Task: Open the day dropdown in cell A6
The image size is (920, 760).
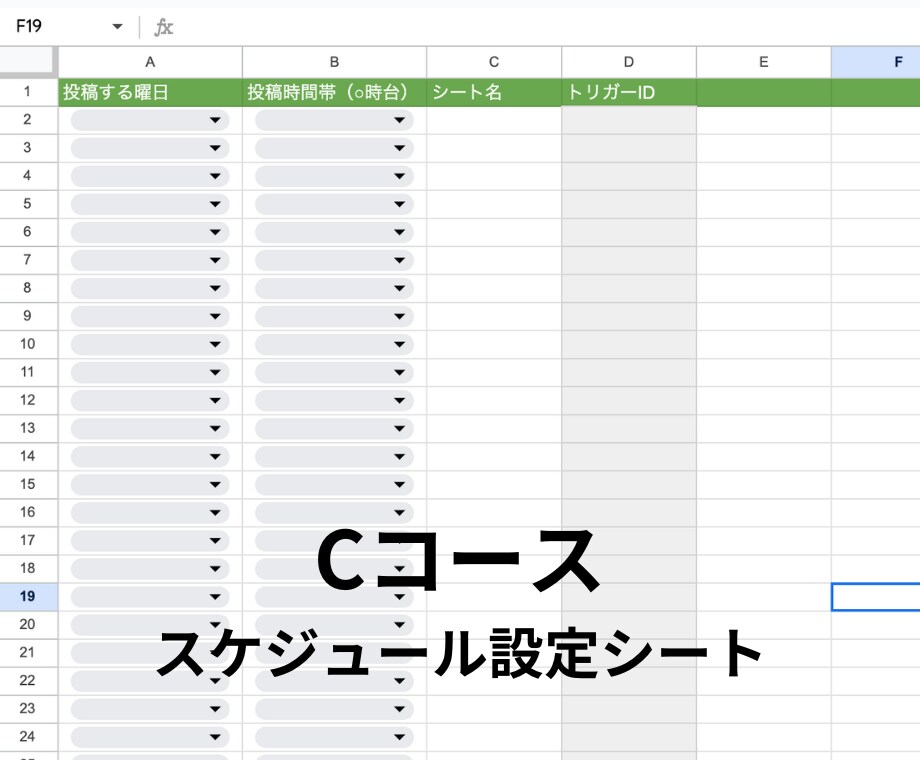Action: pos(215,232)
